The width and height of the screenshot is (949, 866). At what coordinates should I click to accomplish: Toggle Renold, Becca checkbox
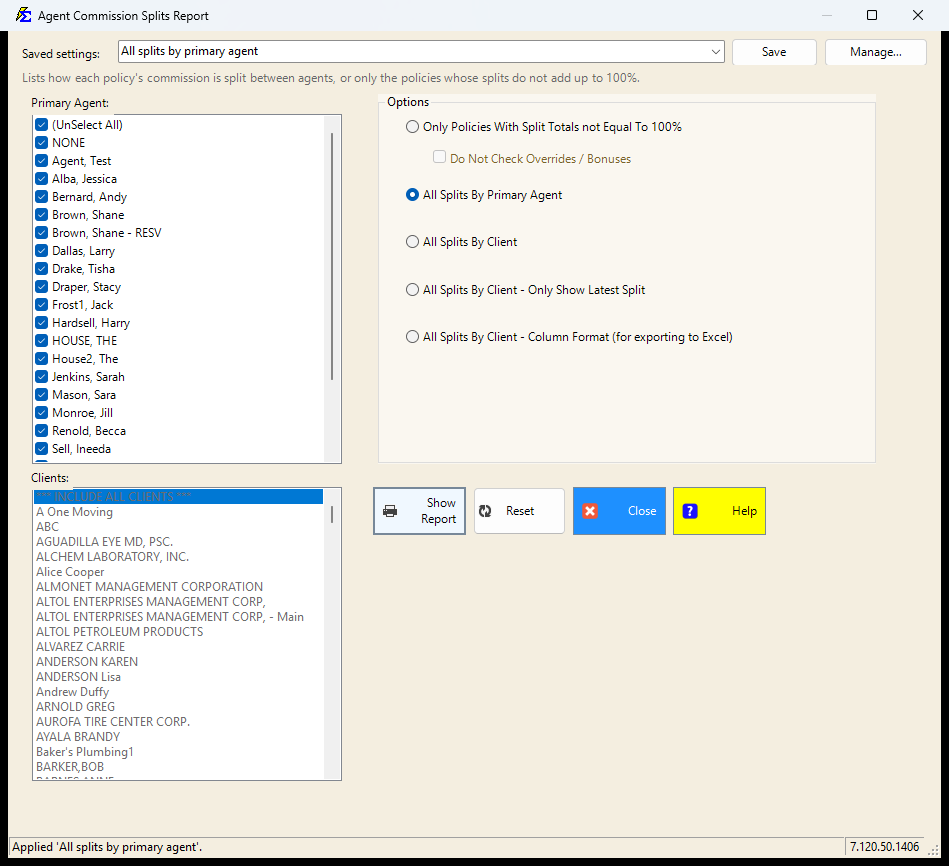[41, 431]
